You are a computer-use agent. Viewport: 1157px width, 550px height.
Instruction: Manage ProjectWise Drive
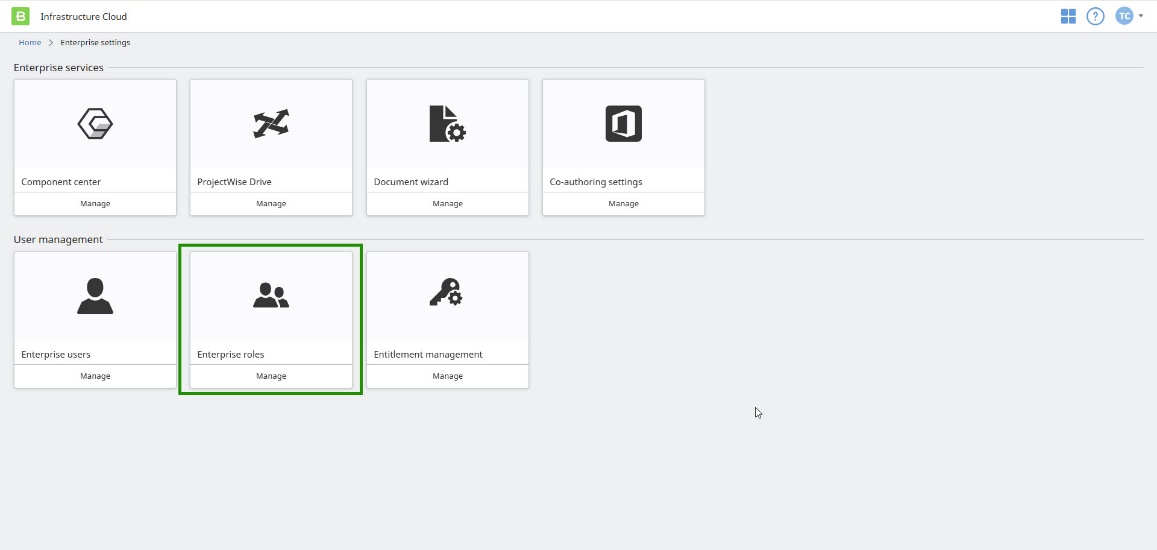coord(271,204)
